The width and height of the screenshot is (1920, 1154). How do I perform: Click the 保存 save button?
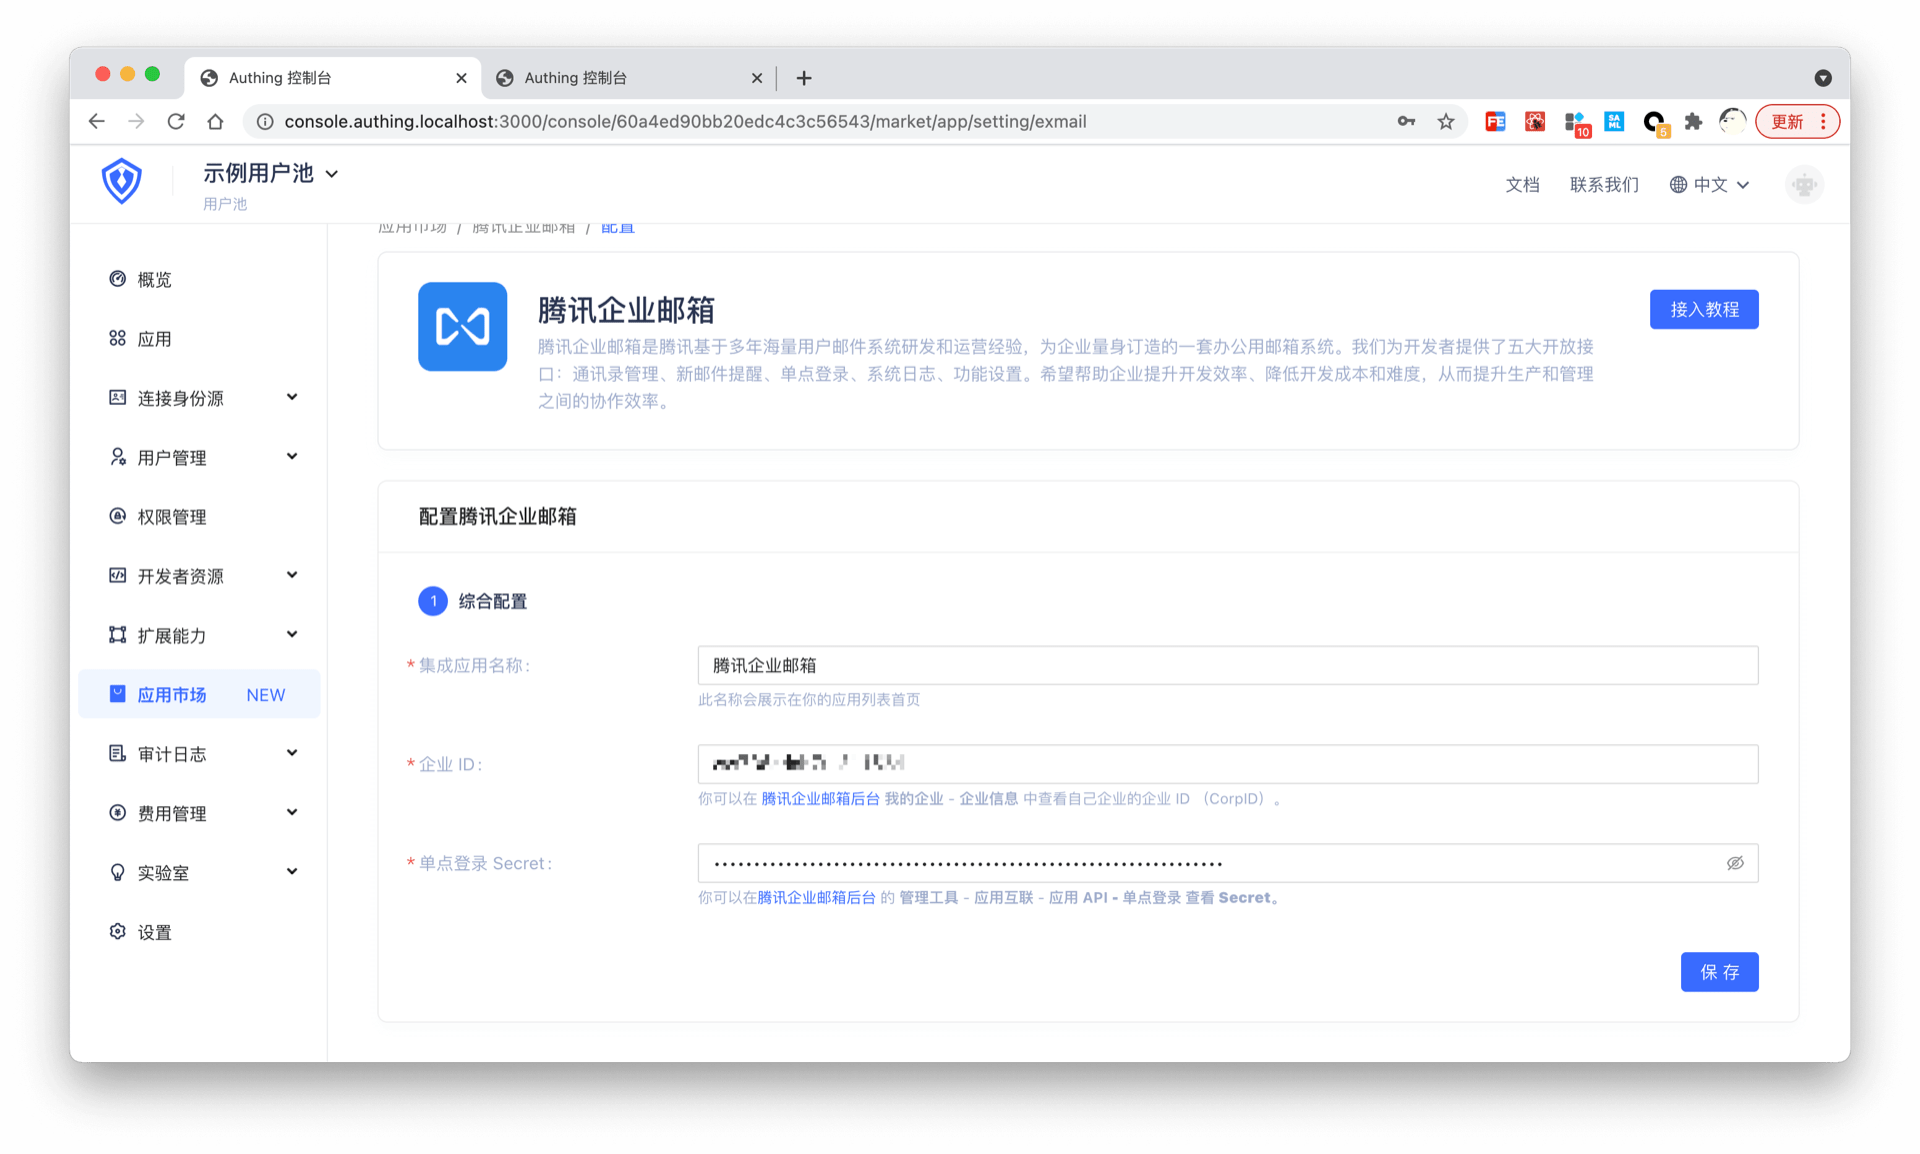[1719, 972]
